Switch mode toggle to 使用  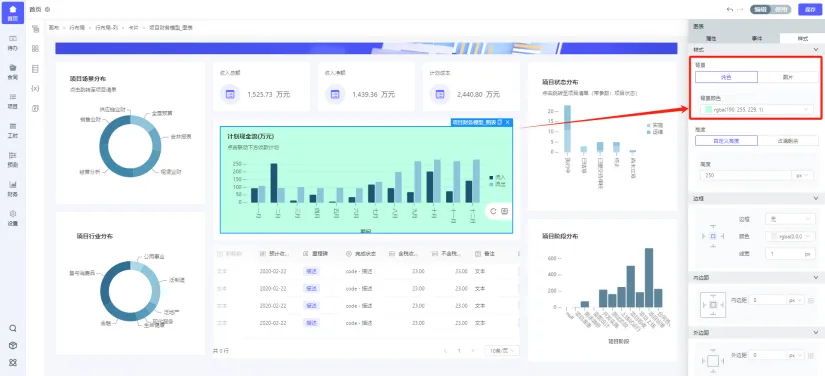pos(781,9)
